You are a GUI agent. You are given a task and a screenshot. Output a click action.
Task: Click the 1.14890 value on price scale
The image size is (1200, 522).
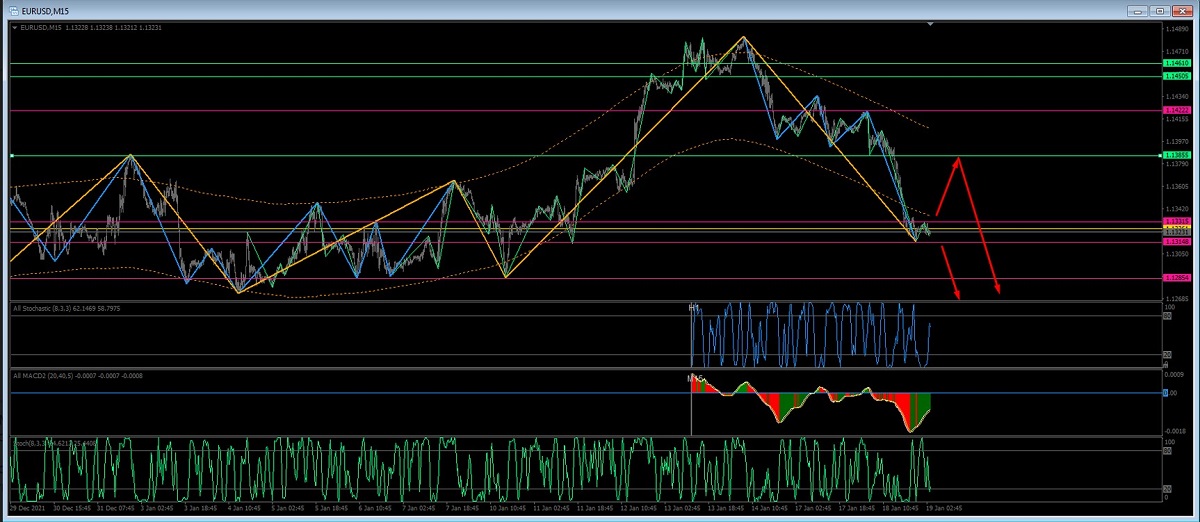point(1176,29)
